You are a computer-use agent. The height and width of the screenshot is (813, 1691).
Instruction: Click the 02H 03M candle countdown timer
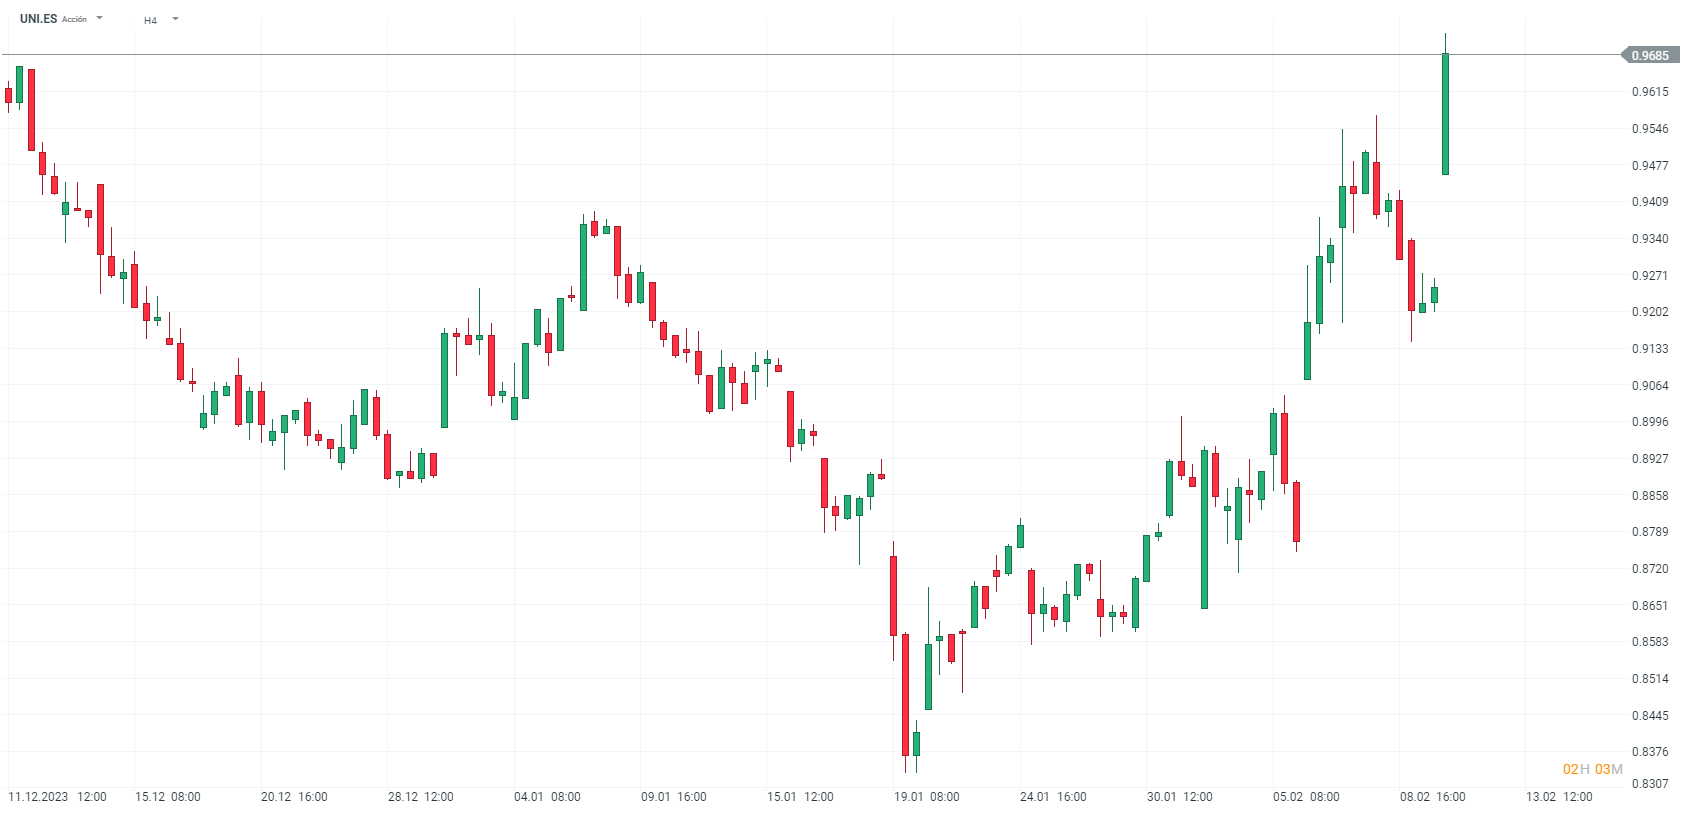click(1592, 769)
